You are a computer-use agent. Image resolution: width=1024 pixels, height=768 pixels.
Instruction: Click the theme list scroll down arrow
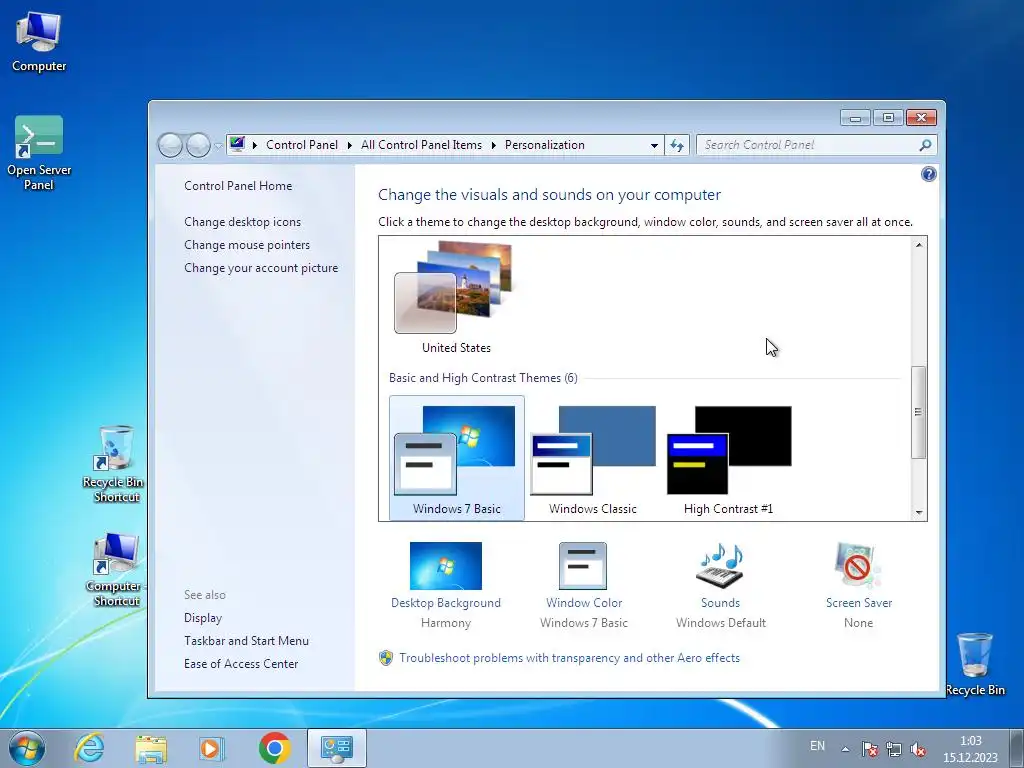[918, 513]
